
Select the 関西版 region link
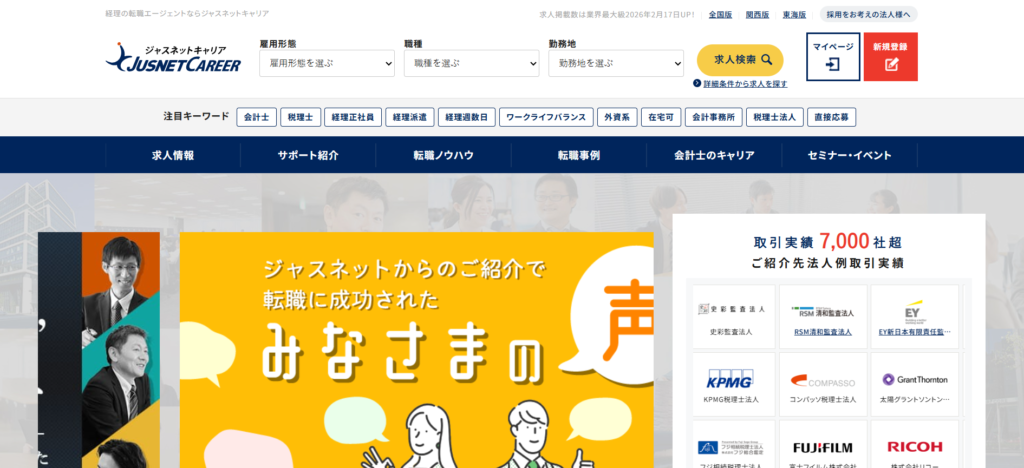[x=757, y=15]
